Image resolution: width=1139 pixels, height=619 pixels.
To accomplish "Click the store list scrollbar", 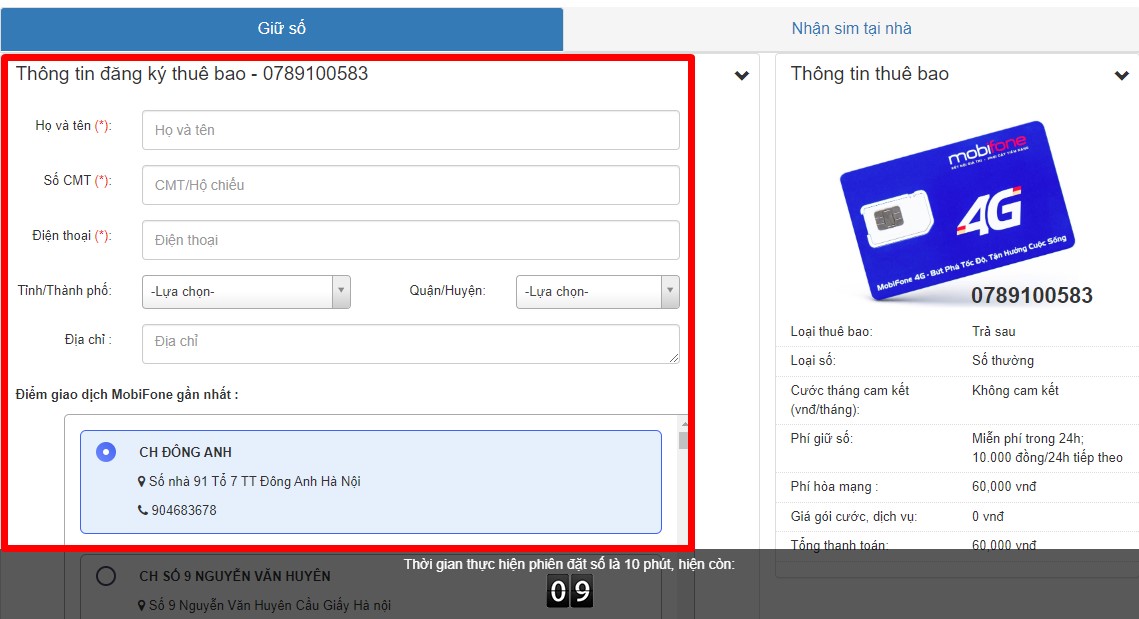I will click(683, 480).
